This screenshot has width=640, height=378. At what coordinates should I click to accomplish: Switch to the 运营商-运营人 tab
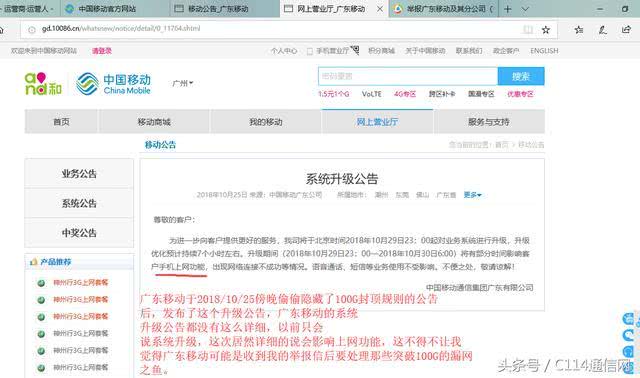click(x=29, y=9)
